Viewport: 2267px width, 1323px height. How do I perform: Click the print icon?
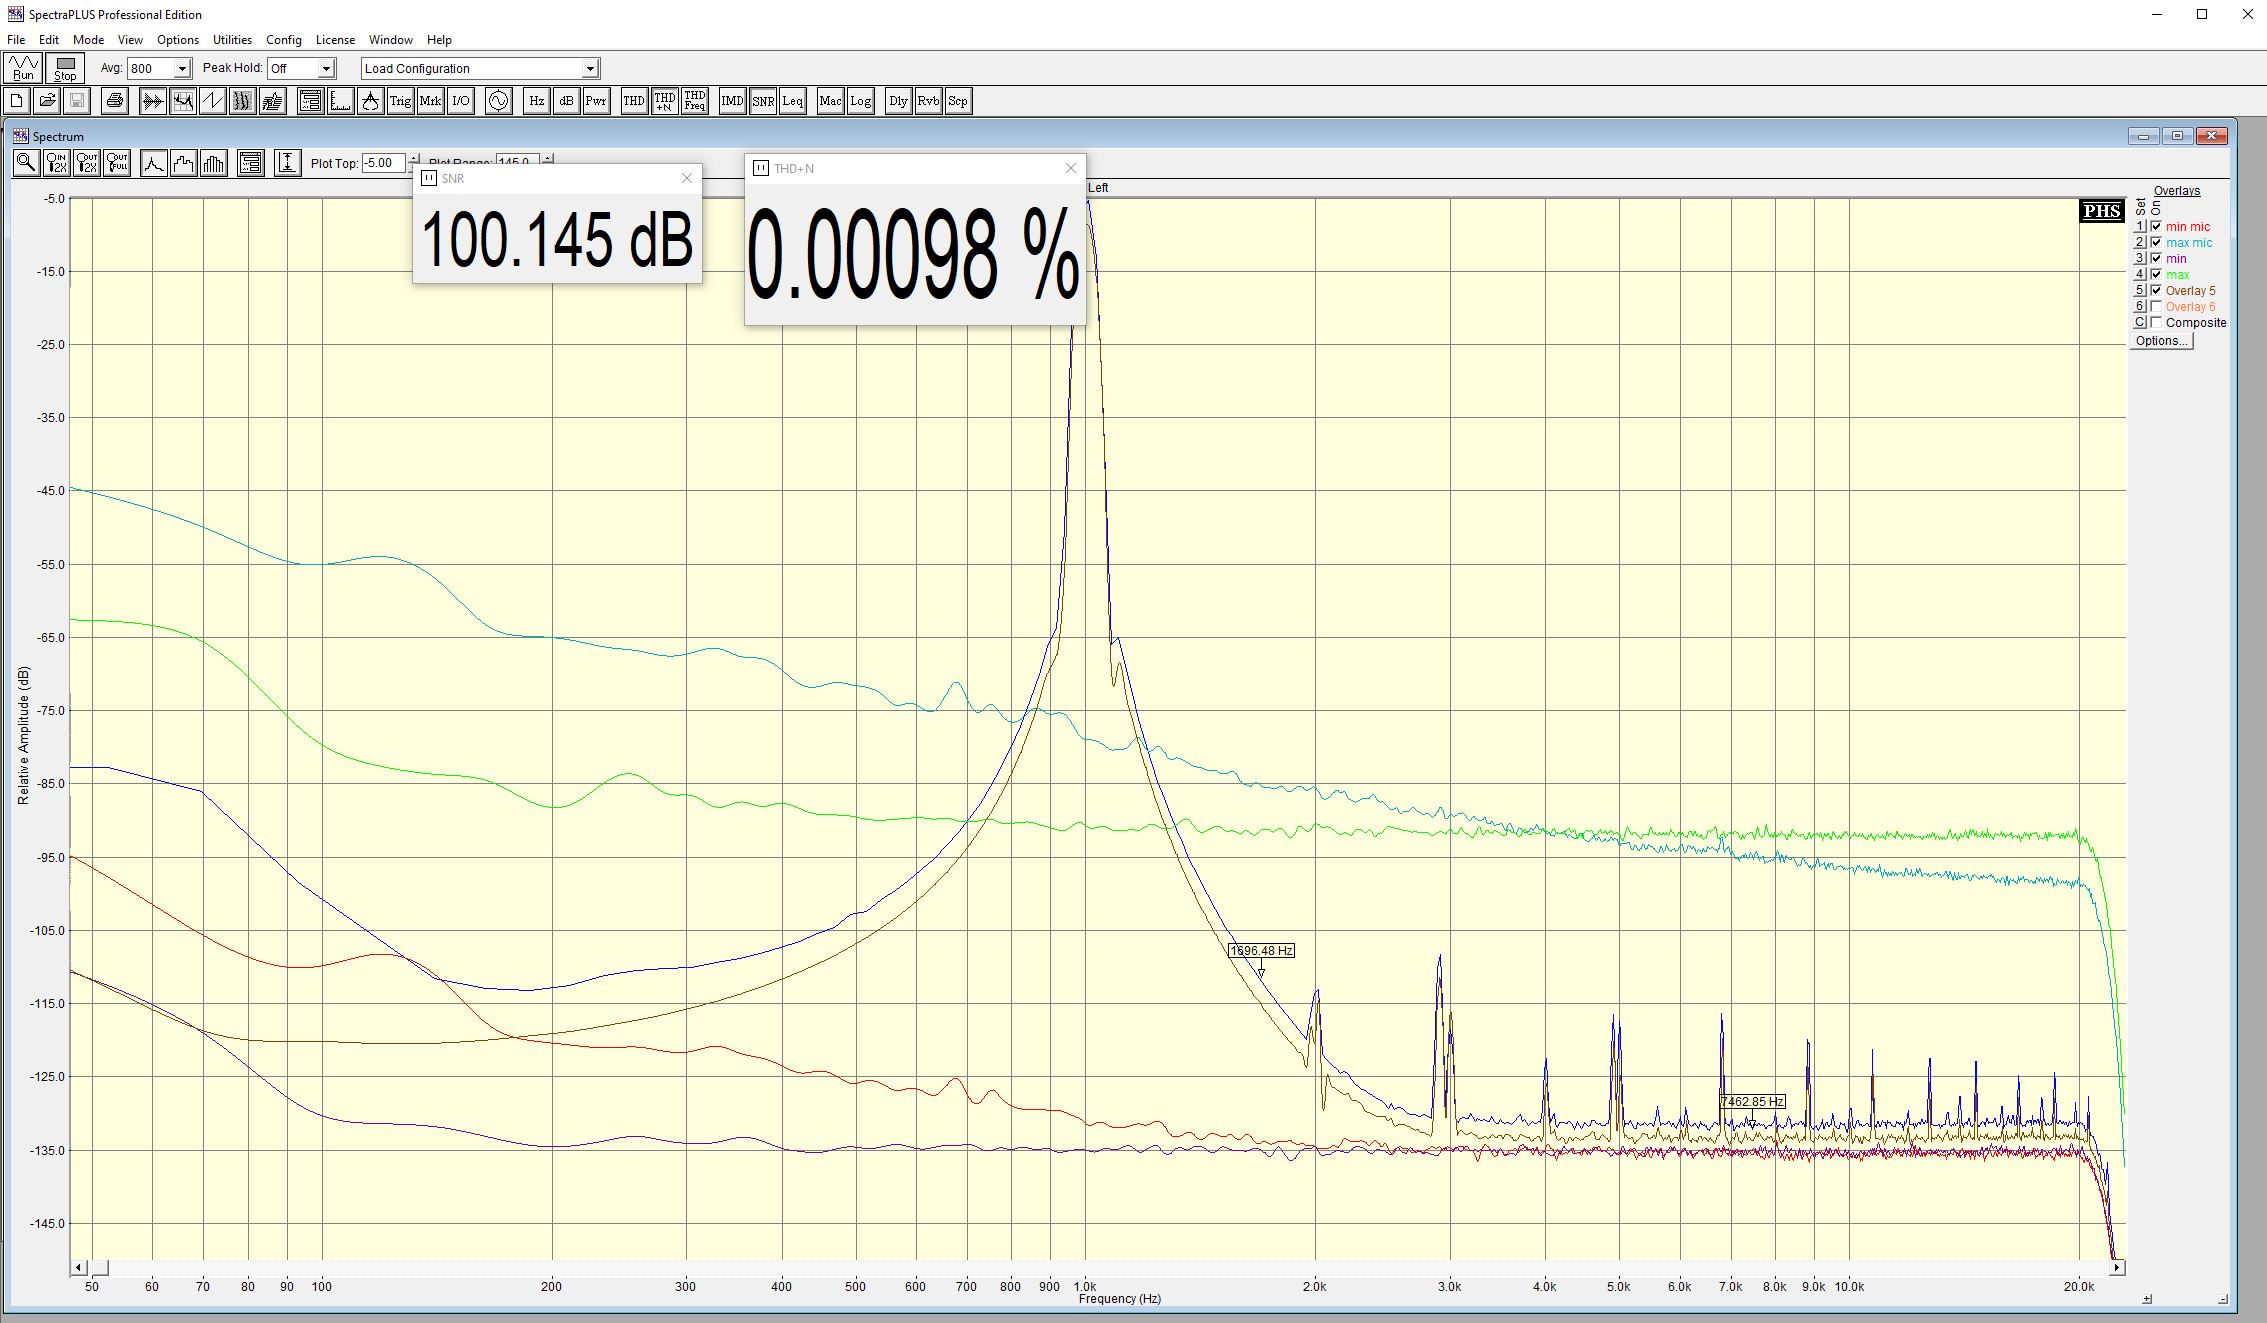[115, 101]
